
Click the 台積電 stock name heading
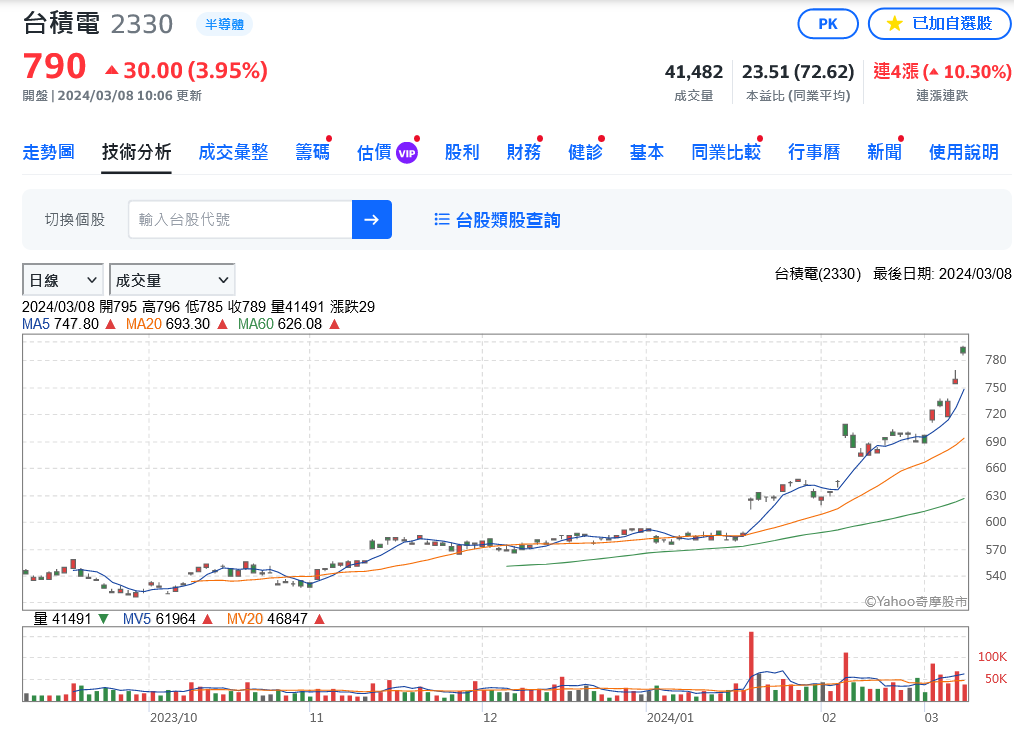(x=61, y=24)
